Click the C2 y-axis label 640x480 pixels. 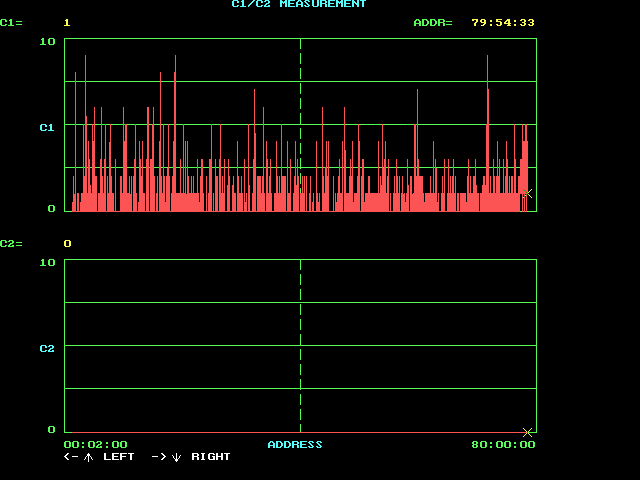click(46, 348)
